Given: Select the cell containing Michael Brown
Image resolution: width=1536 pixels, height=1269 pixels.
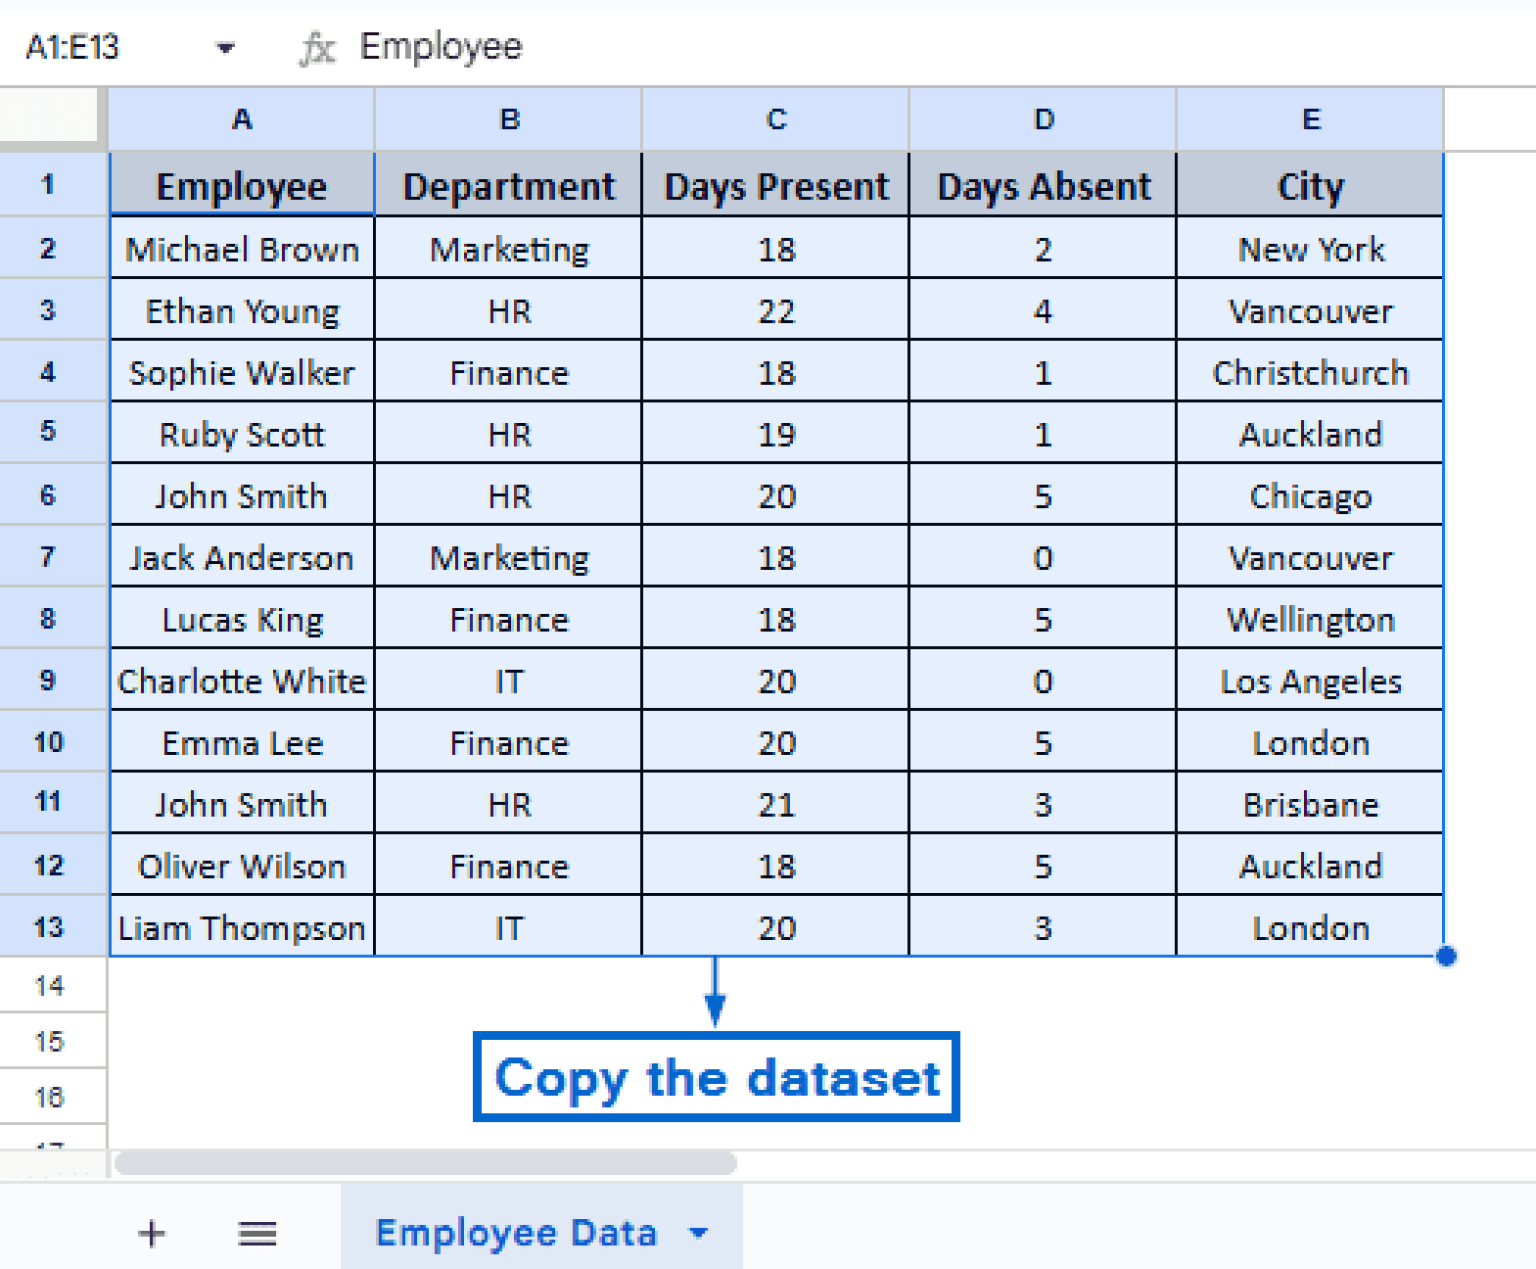Looking at the screenshot, I should pyautogui.click(x=241, y=249).
